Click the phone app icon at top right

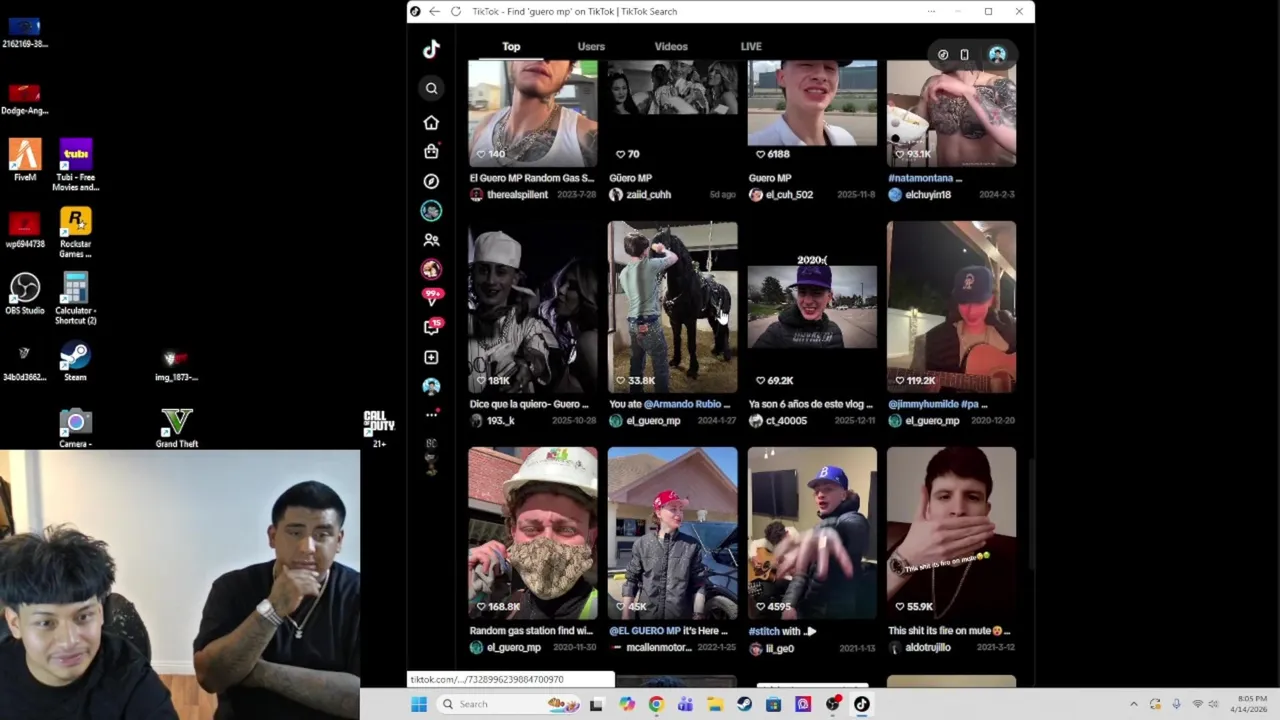(x=964, y=55)
